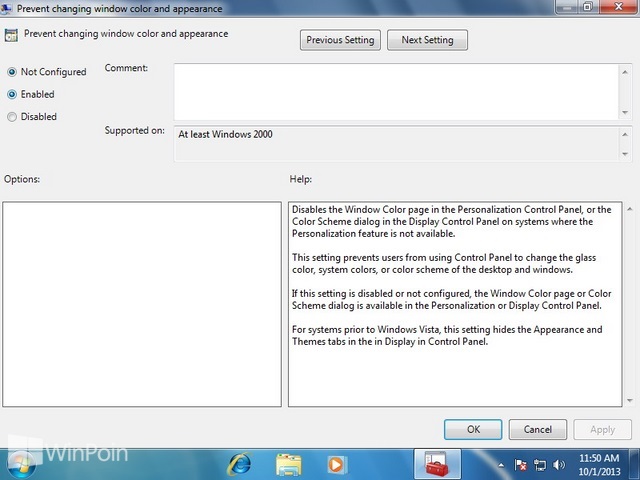Open Windows Media Player taskbar icon
Image resolution: width=640 pixels, height=480 pixels.
(x=337, y=465)
